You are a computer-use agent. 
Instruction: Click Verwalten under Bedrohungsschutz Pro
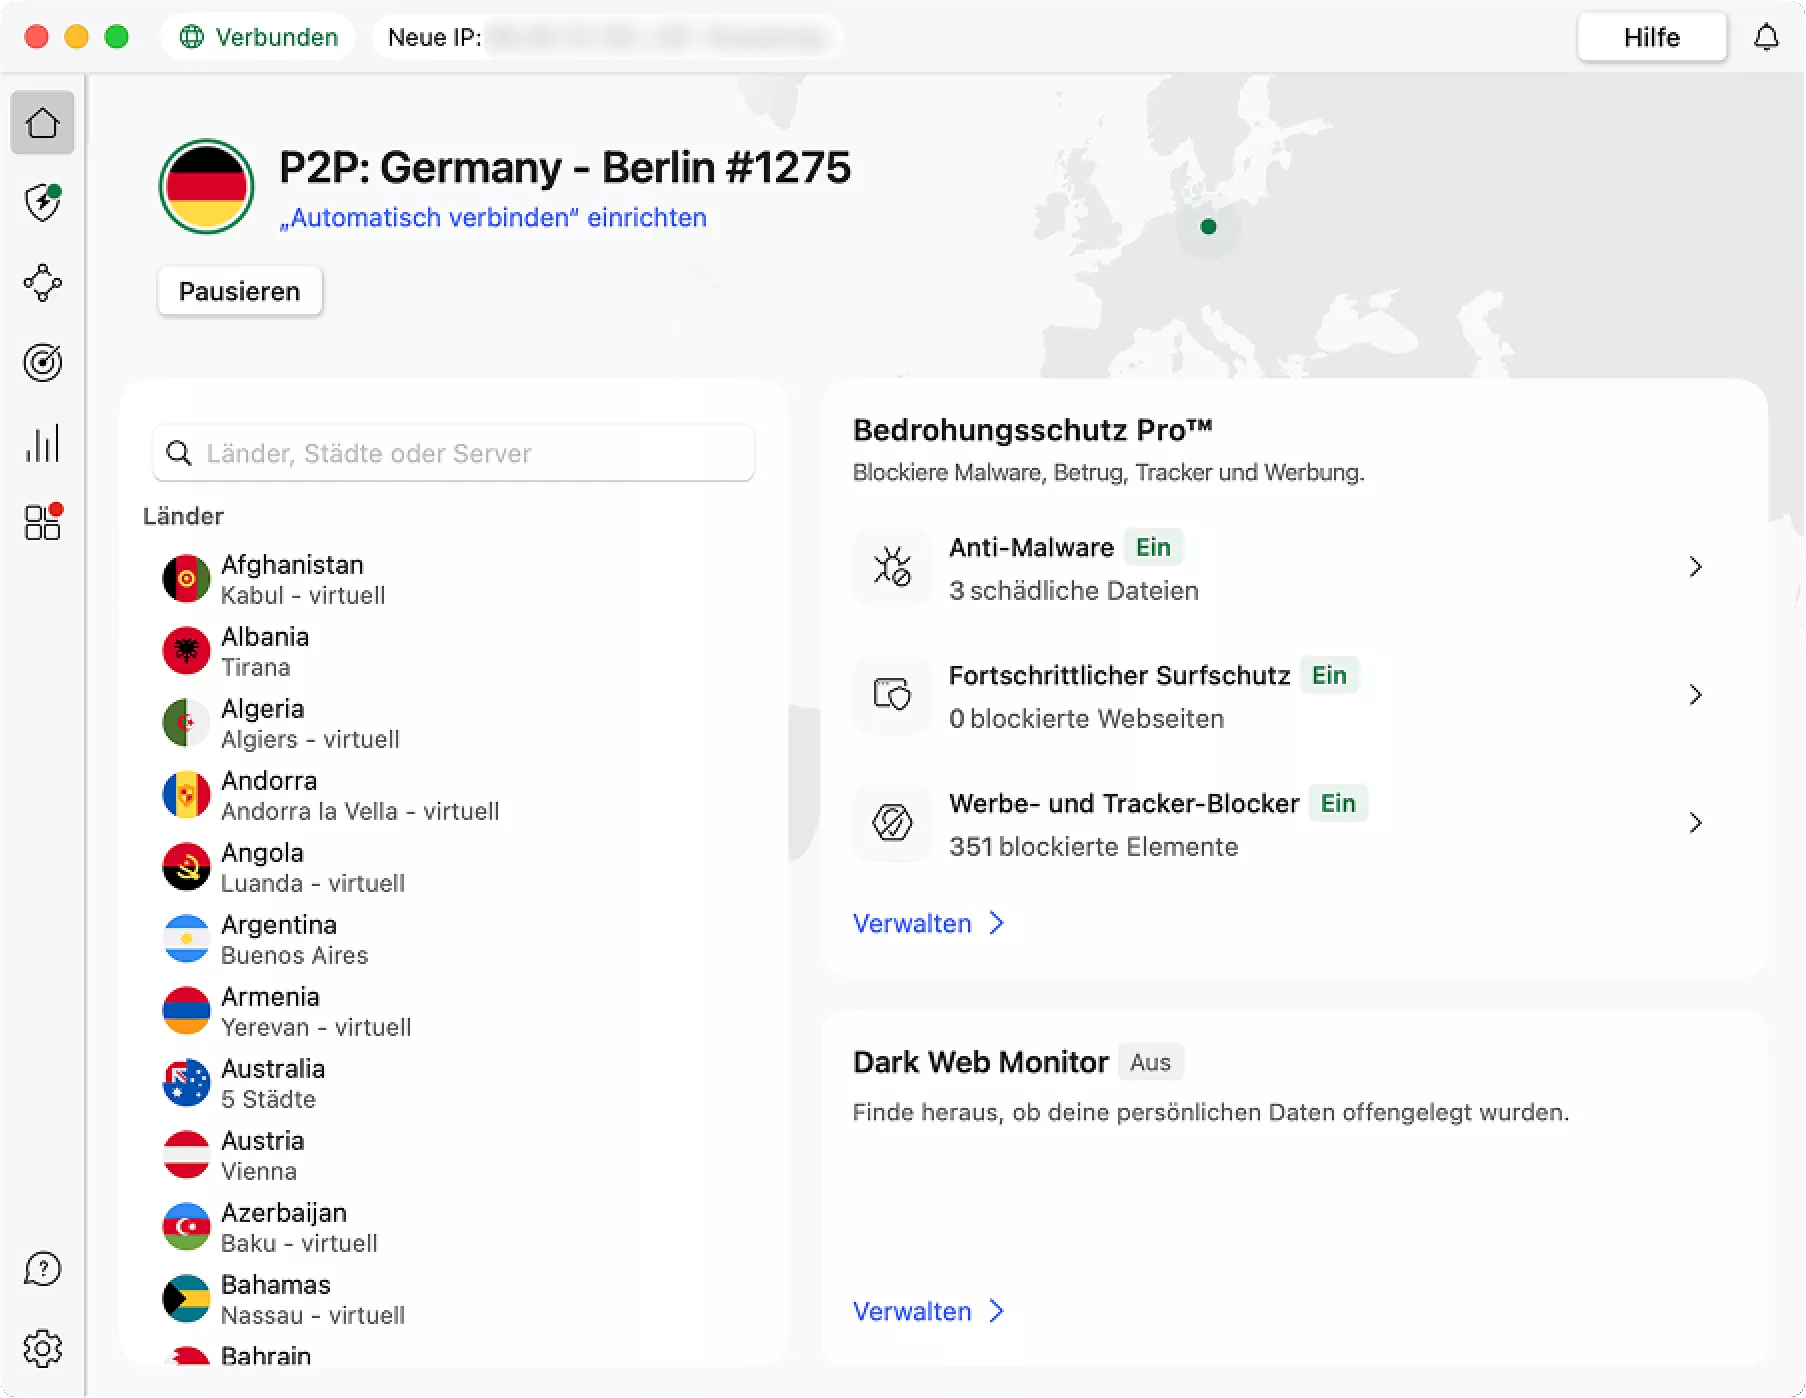927,923
